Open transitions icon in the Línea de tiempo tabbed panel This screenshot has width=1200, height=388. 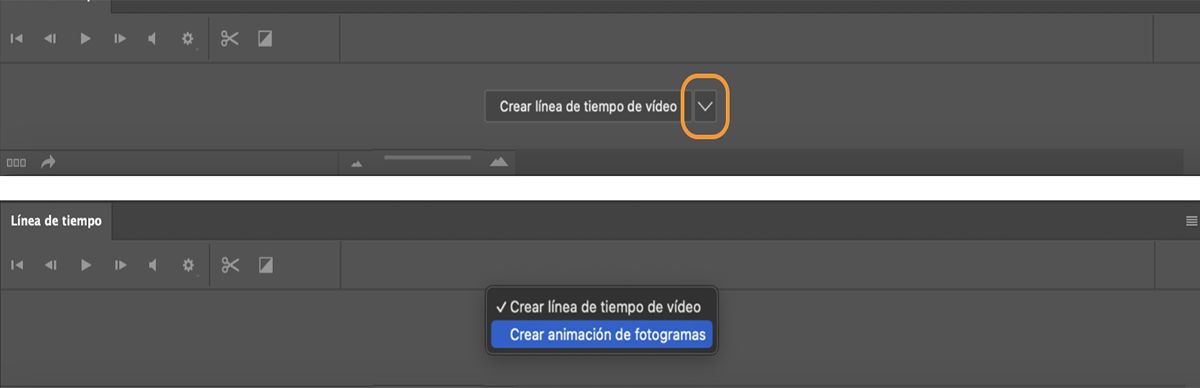pyautogui.click(x=266, y=265)
